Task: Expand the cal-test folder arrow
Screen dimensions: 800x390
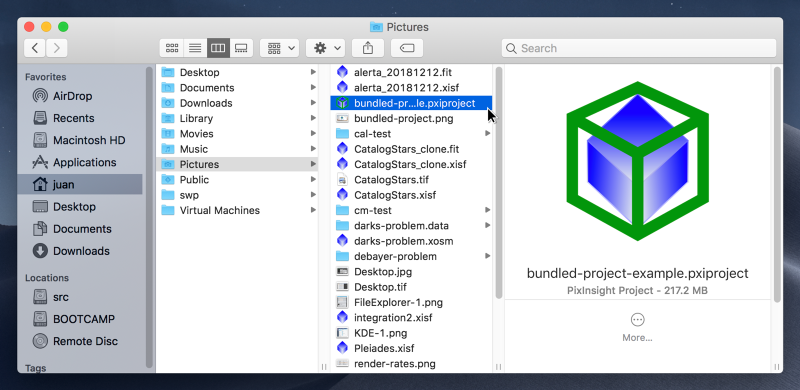Action: 488,134
